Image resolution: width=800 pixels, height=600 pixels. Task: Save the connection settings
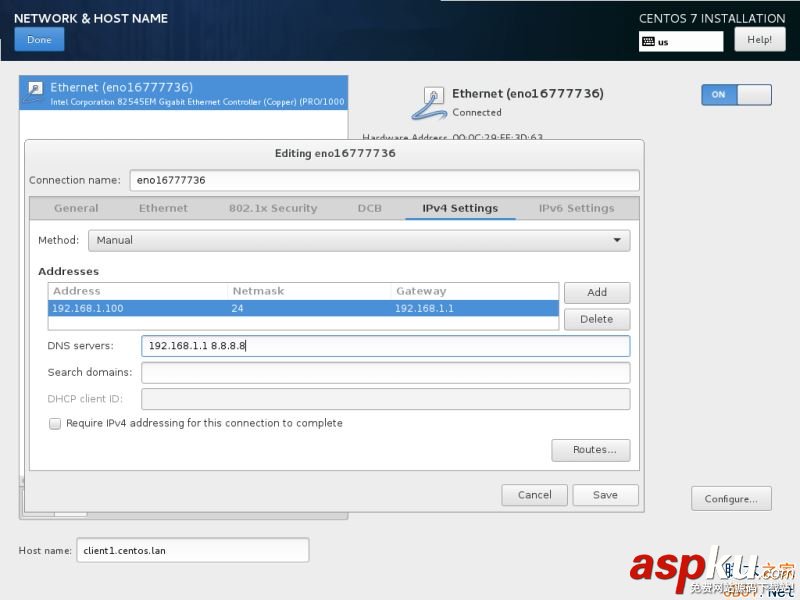(605, 495)
